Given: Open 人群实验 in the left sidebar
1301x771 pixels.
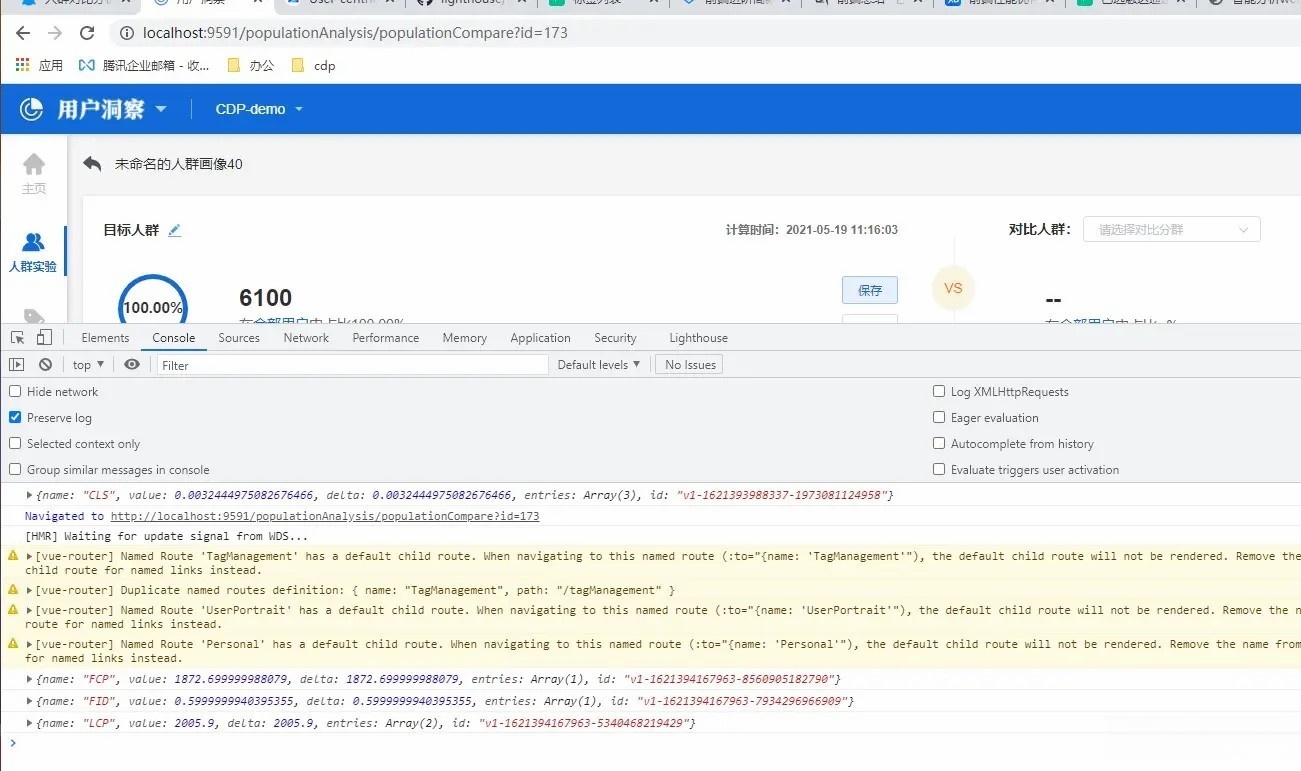Looking at the screenshot, I should 33,252.
